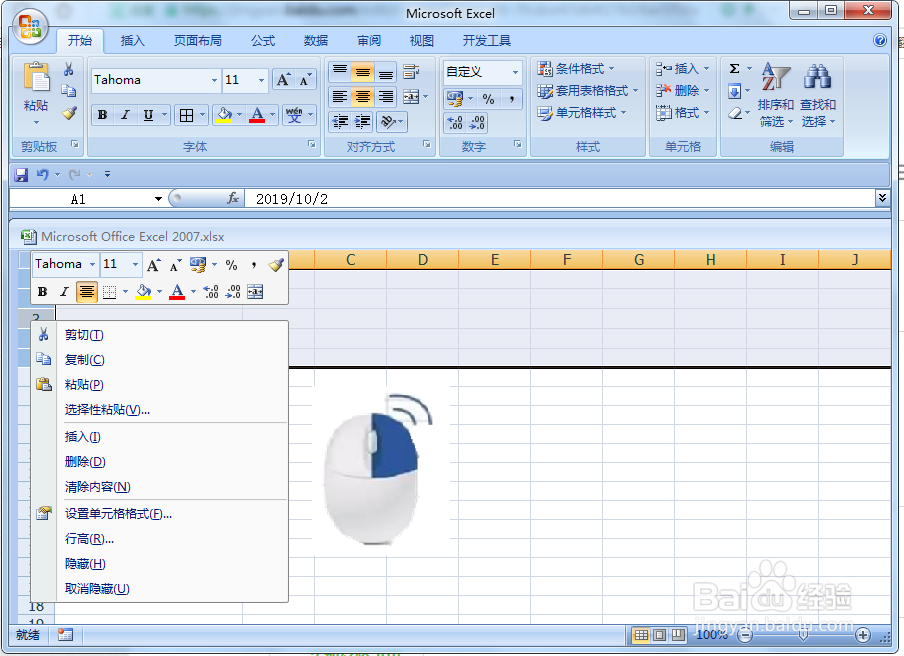Viewport: 904px width, 656px height.
Task: Toggle Underline in the ribbon
Action: click(148, 115)
